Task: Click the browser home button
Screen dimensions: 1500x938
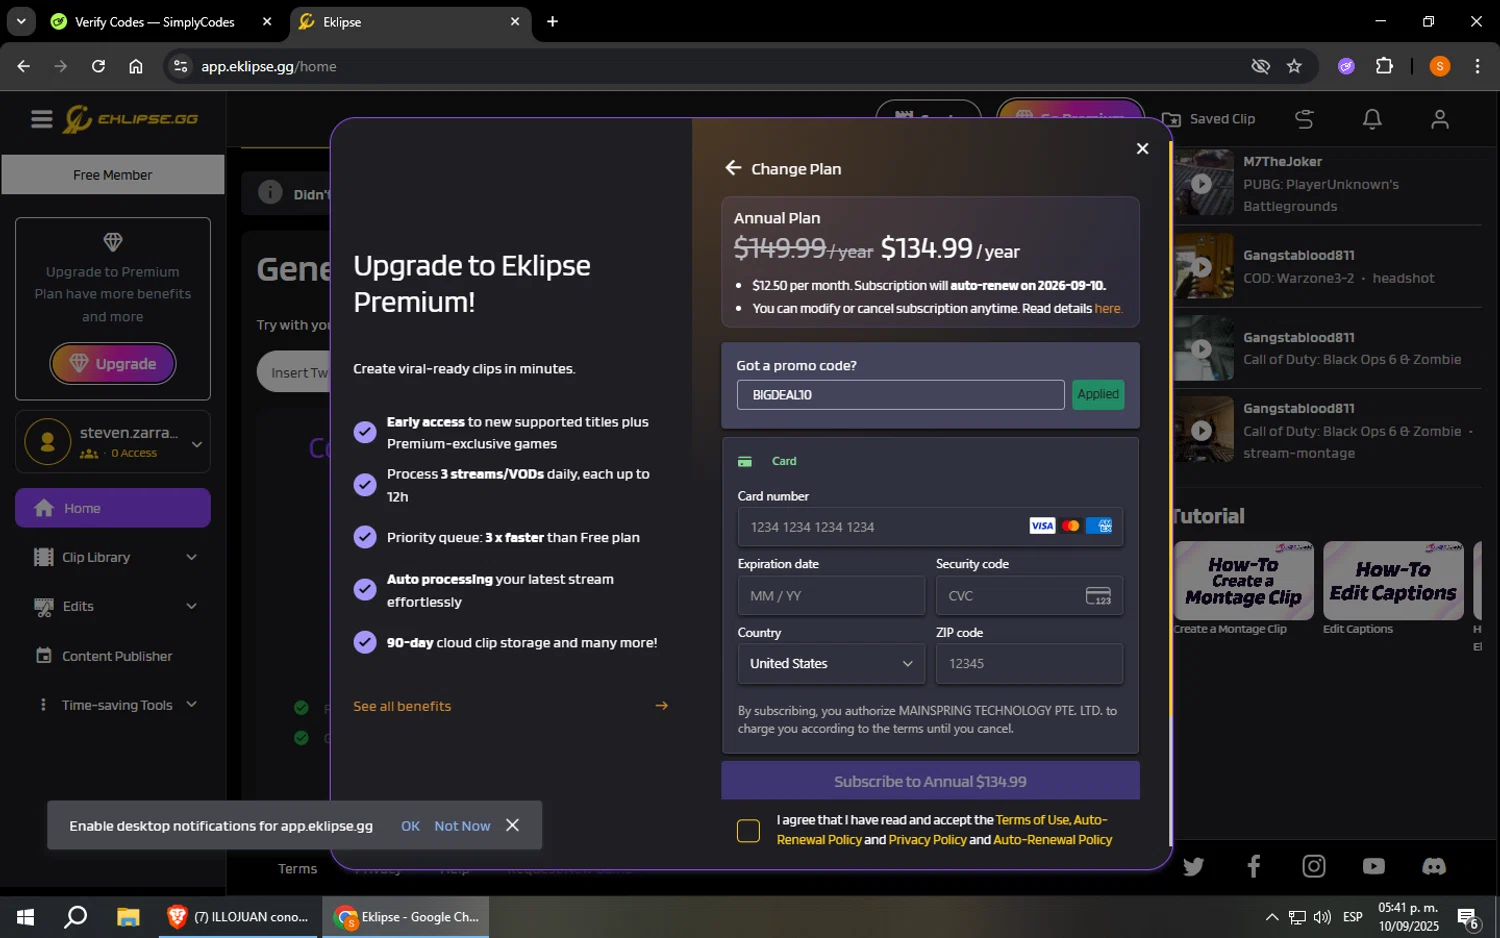Action: click(x=136, y=66)
